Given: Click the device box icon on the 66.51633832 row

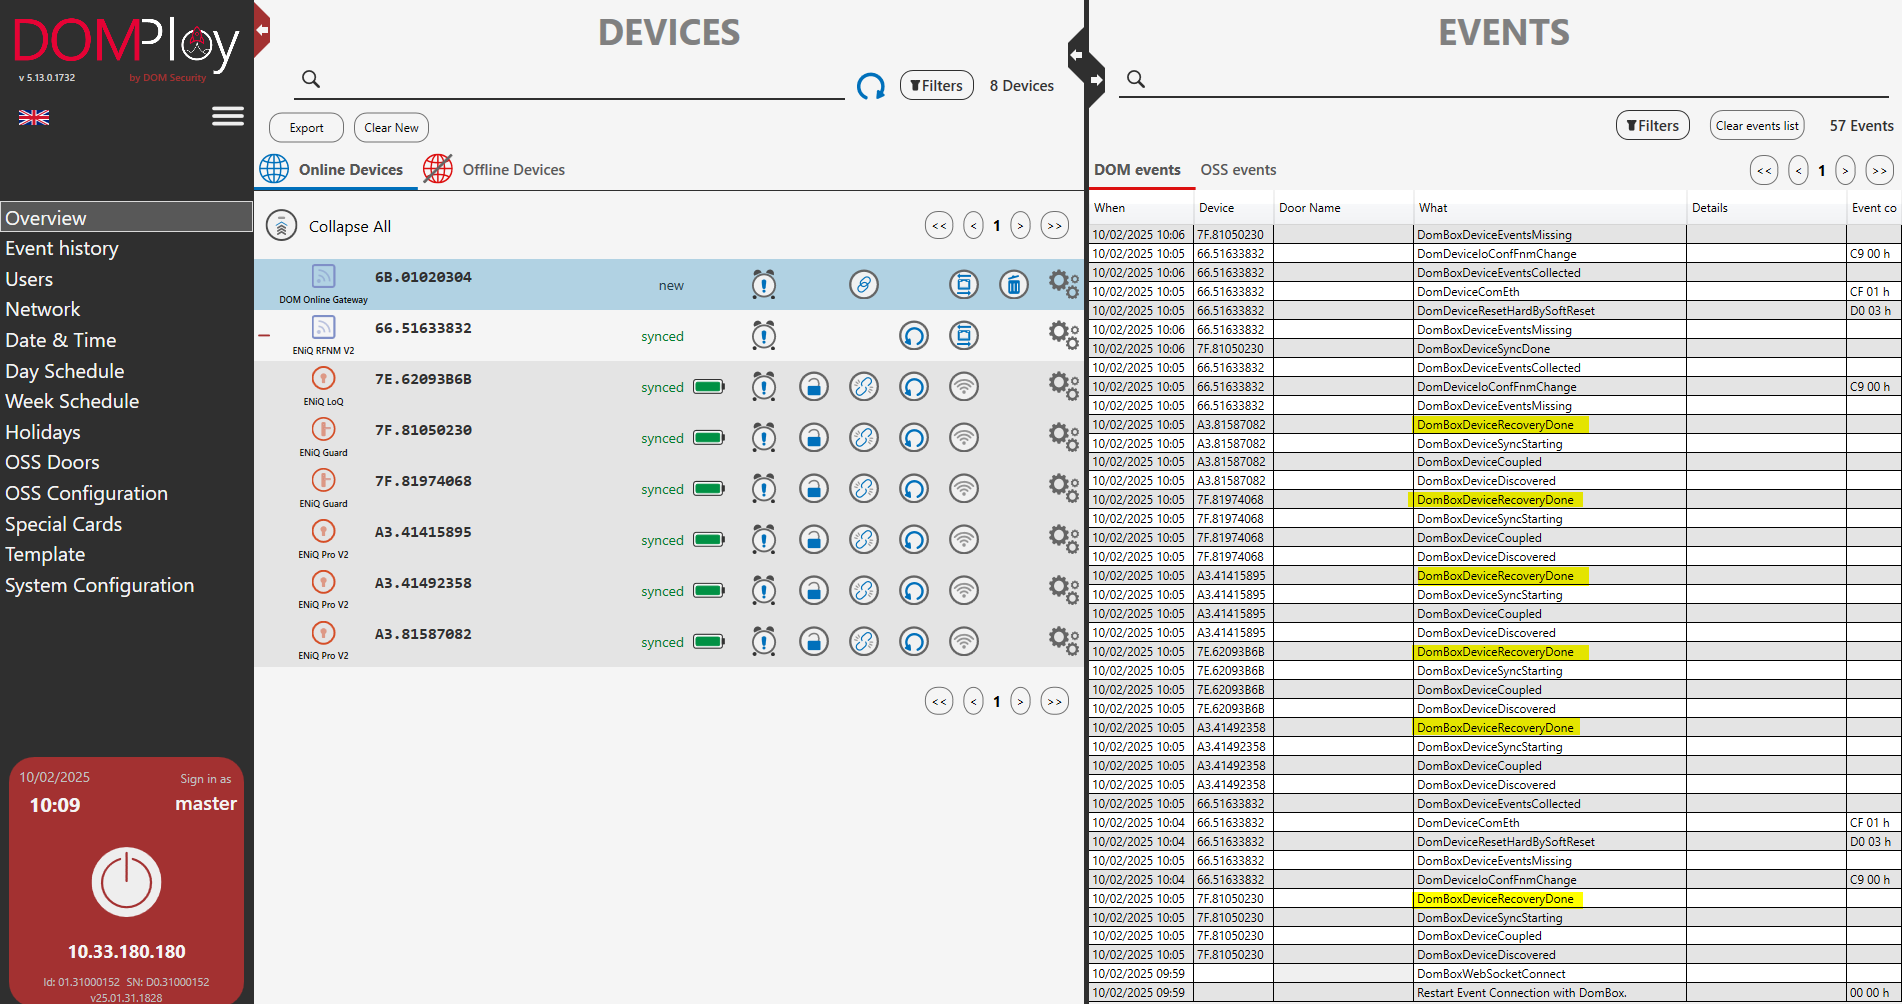Looking at the screenshot, I should (x=964, y=336).
